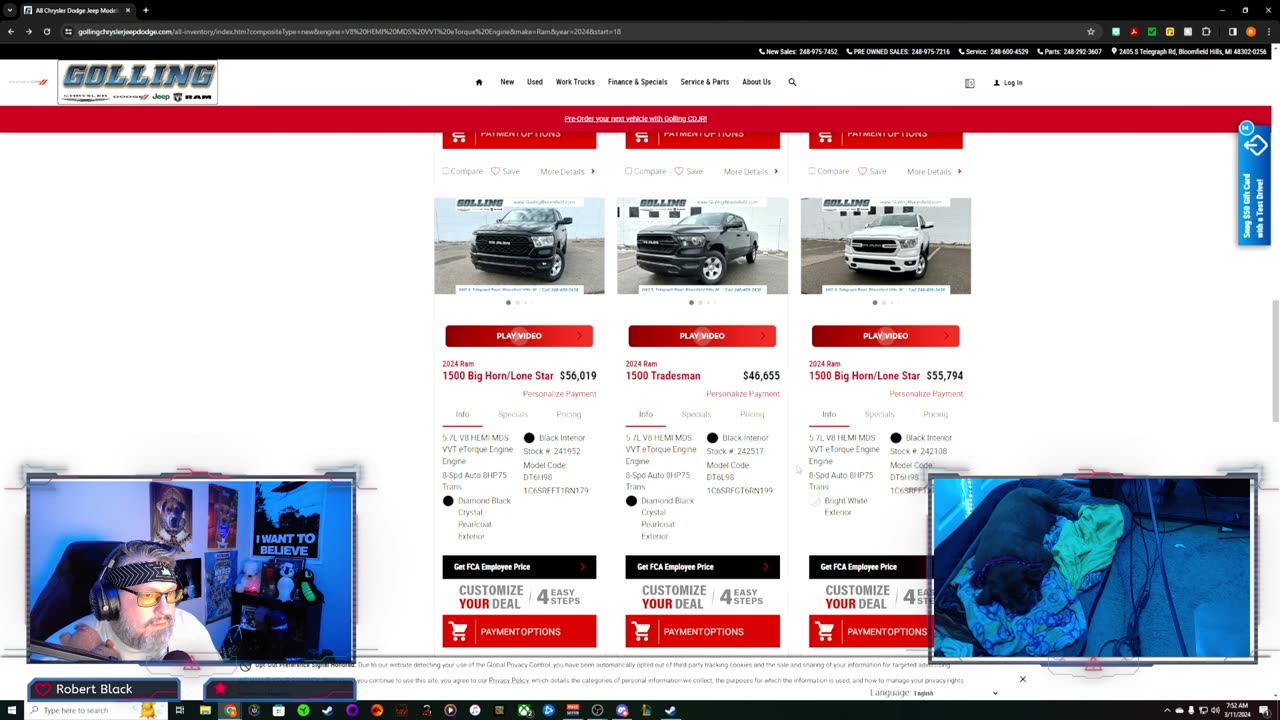Reload the page with the refresh icon

[x=46, y=31]
